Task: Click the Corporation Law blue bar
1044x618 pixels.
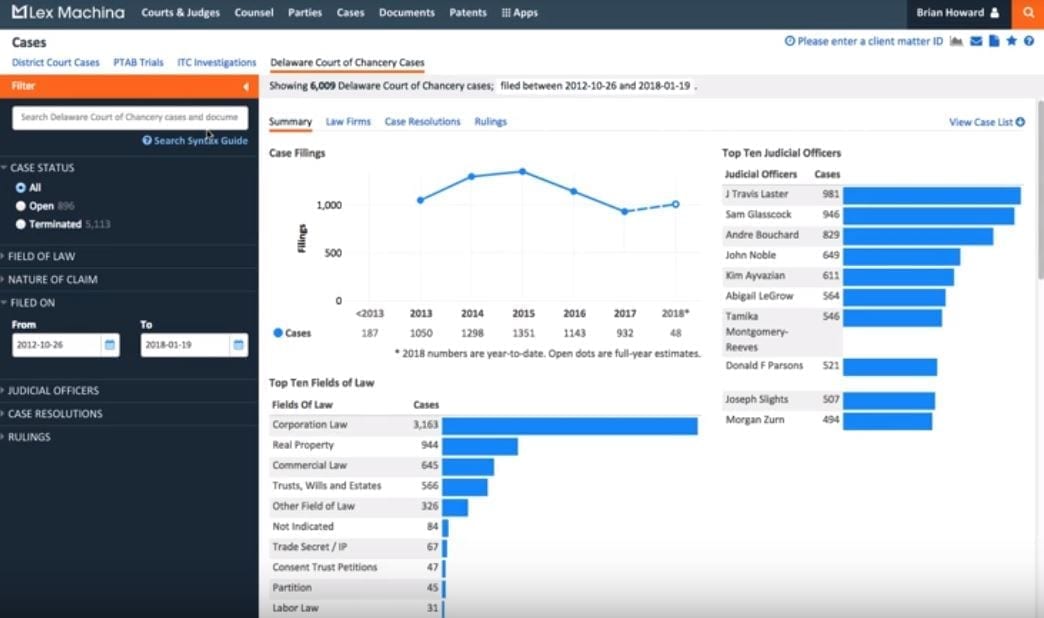Action: point(569,425)
